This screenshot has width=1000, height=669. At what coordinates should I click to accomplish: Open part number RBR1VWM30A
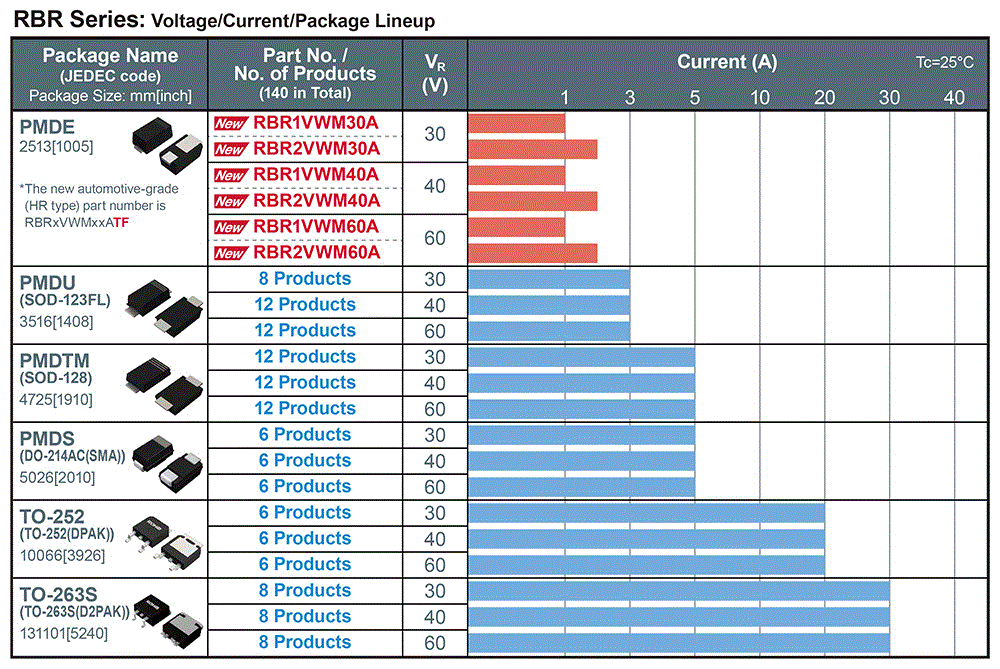316,122
